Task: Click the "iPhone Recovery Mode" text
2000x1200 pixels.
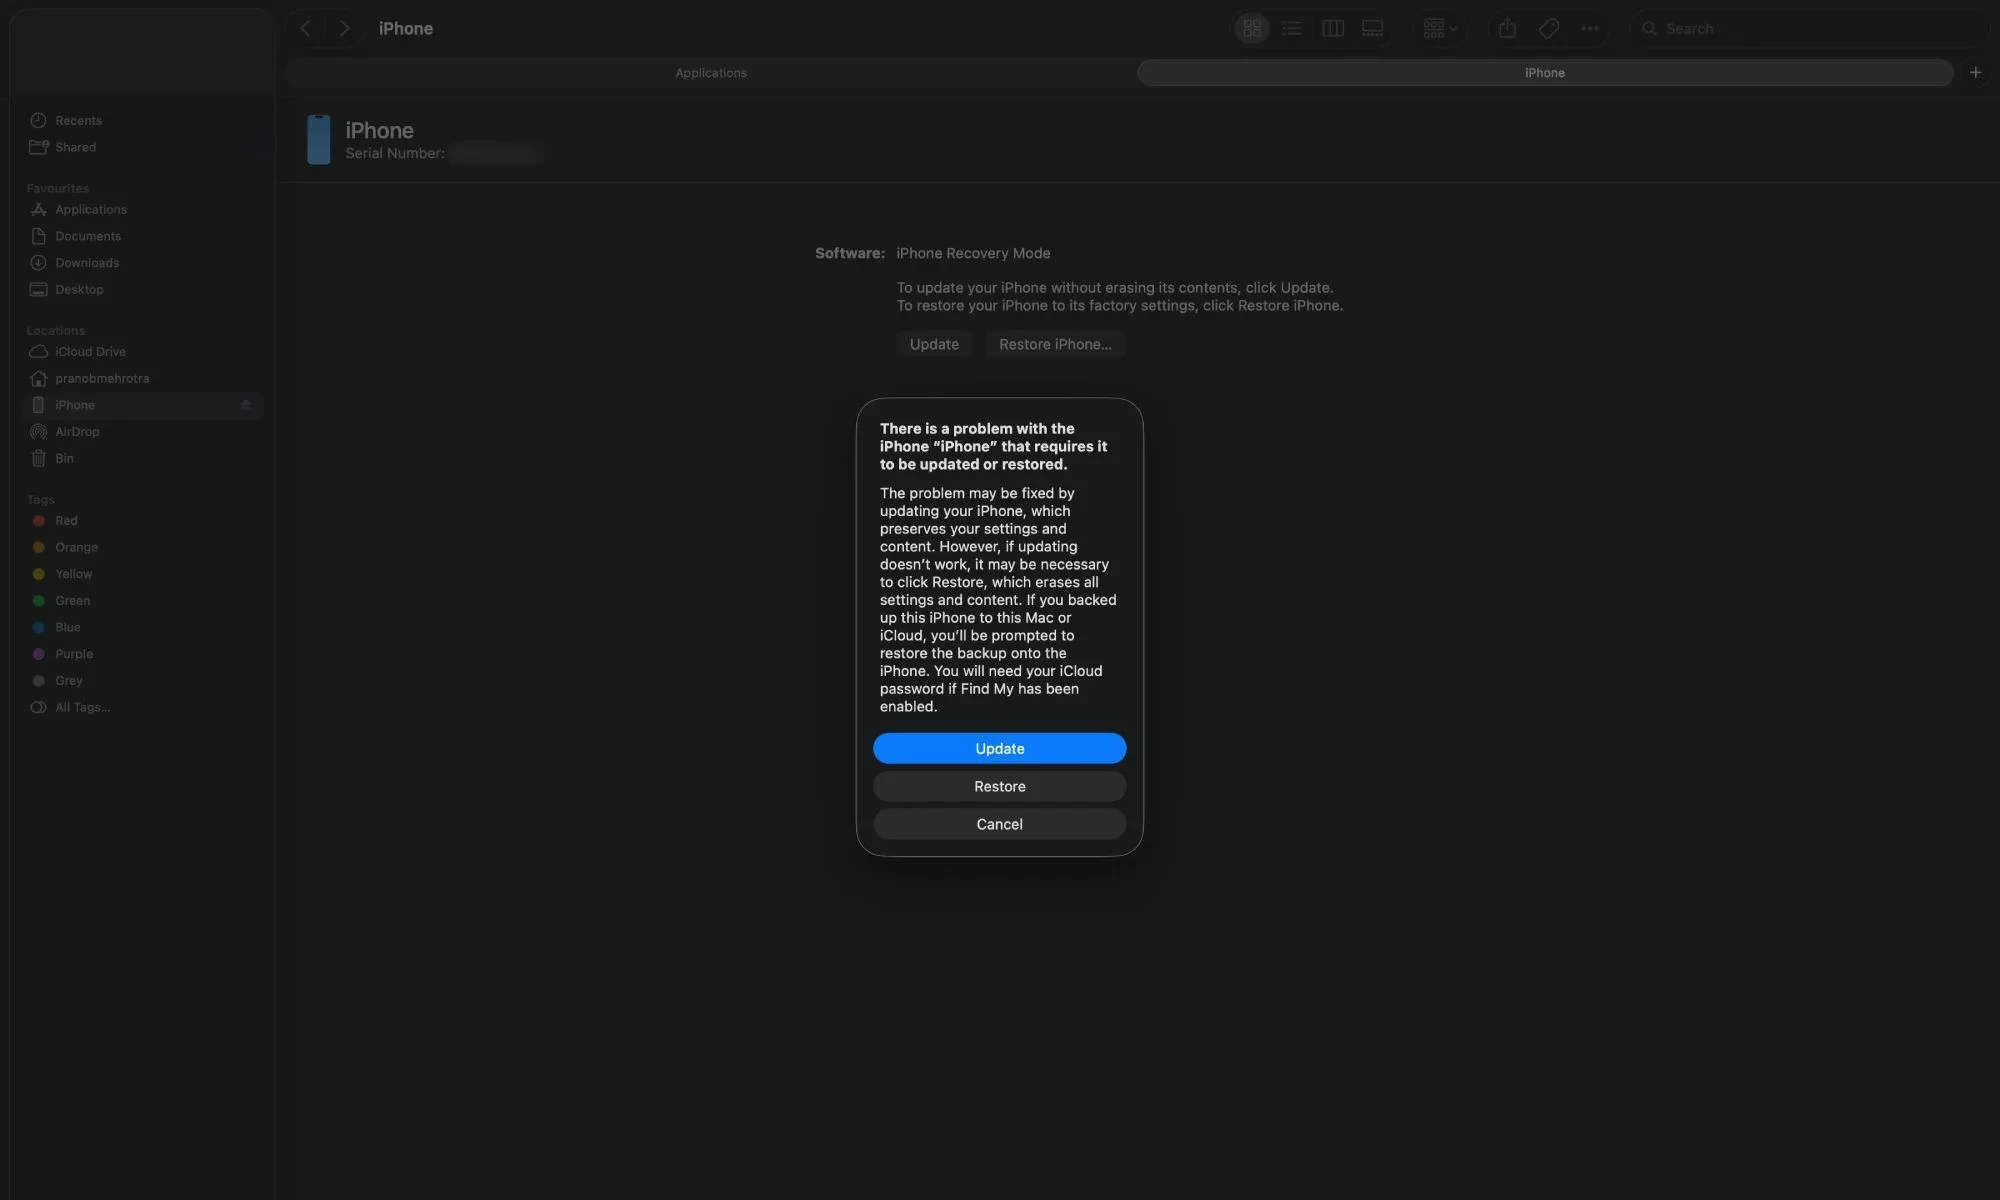Action: point(973,253)
